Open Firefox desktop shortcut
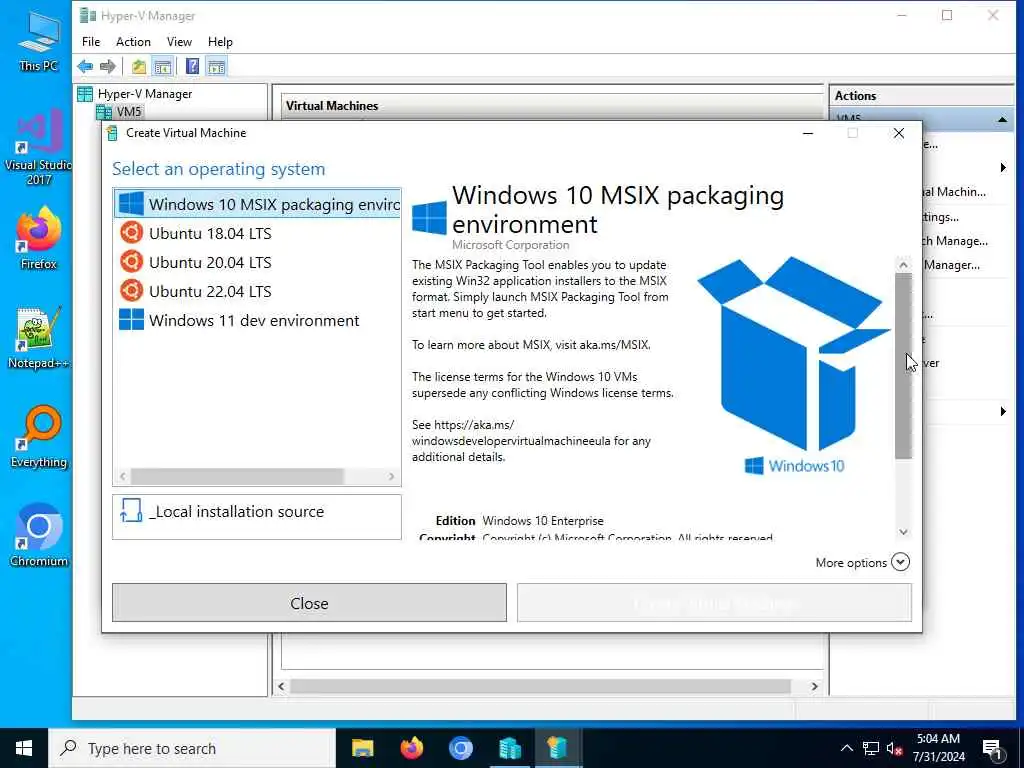 [39, 238]
